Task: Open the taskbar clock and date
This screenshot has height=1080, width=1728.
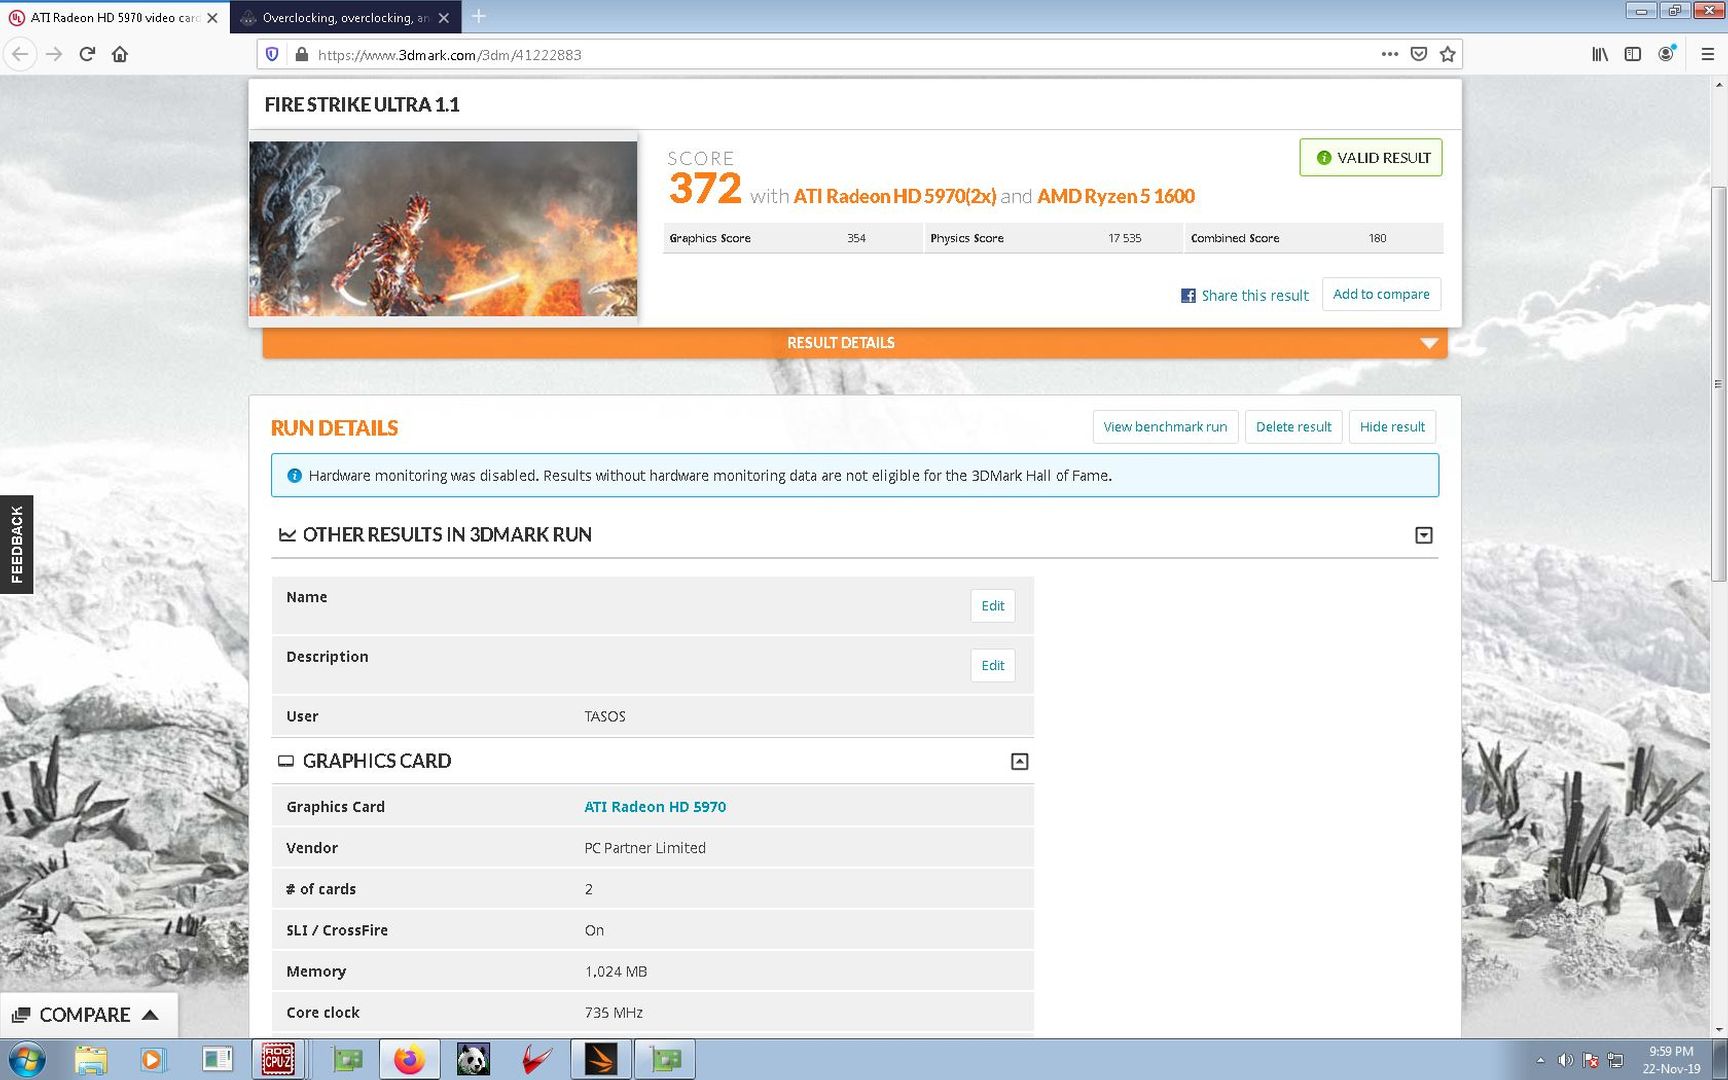Action: point(1671,1060)
